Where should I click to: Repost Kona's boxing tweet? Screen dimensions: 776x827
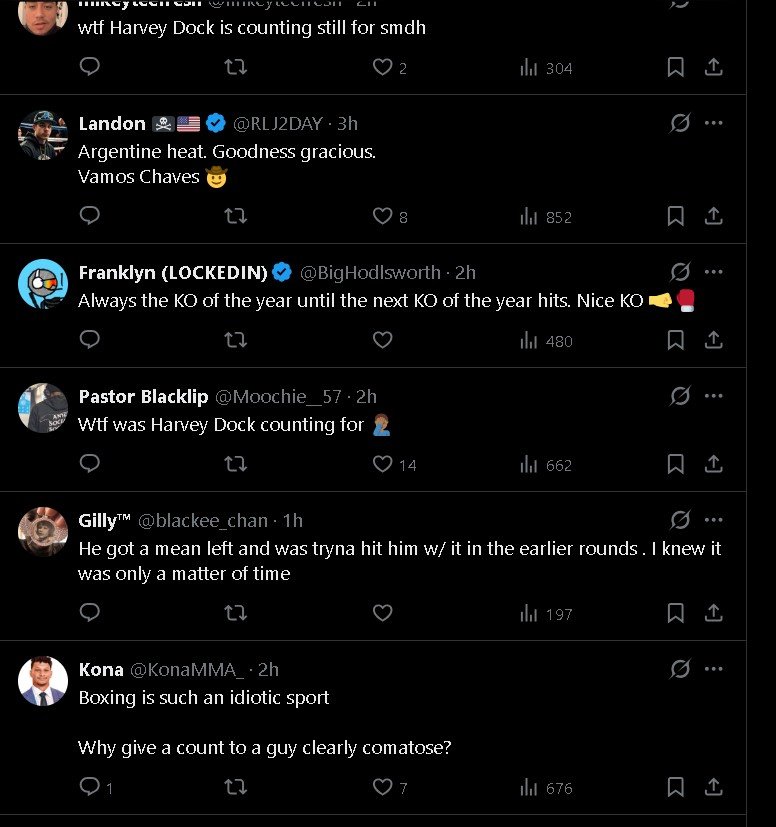[x=236, y=787]
